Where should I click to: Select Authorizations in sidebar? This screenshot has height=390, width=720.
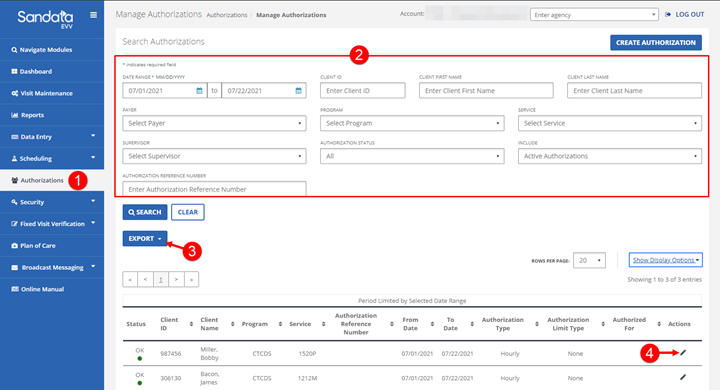(x=52, y=180)
